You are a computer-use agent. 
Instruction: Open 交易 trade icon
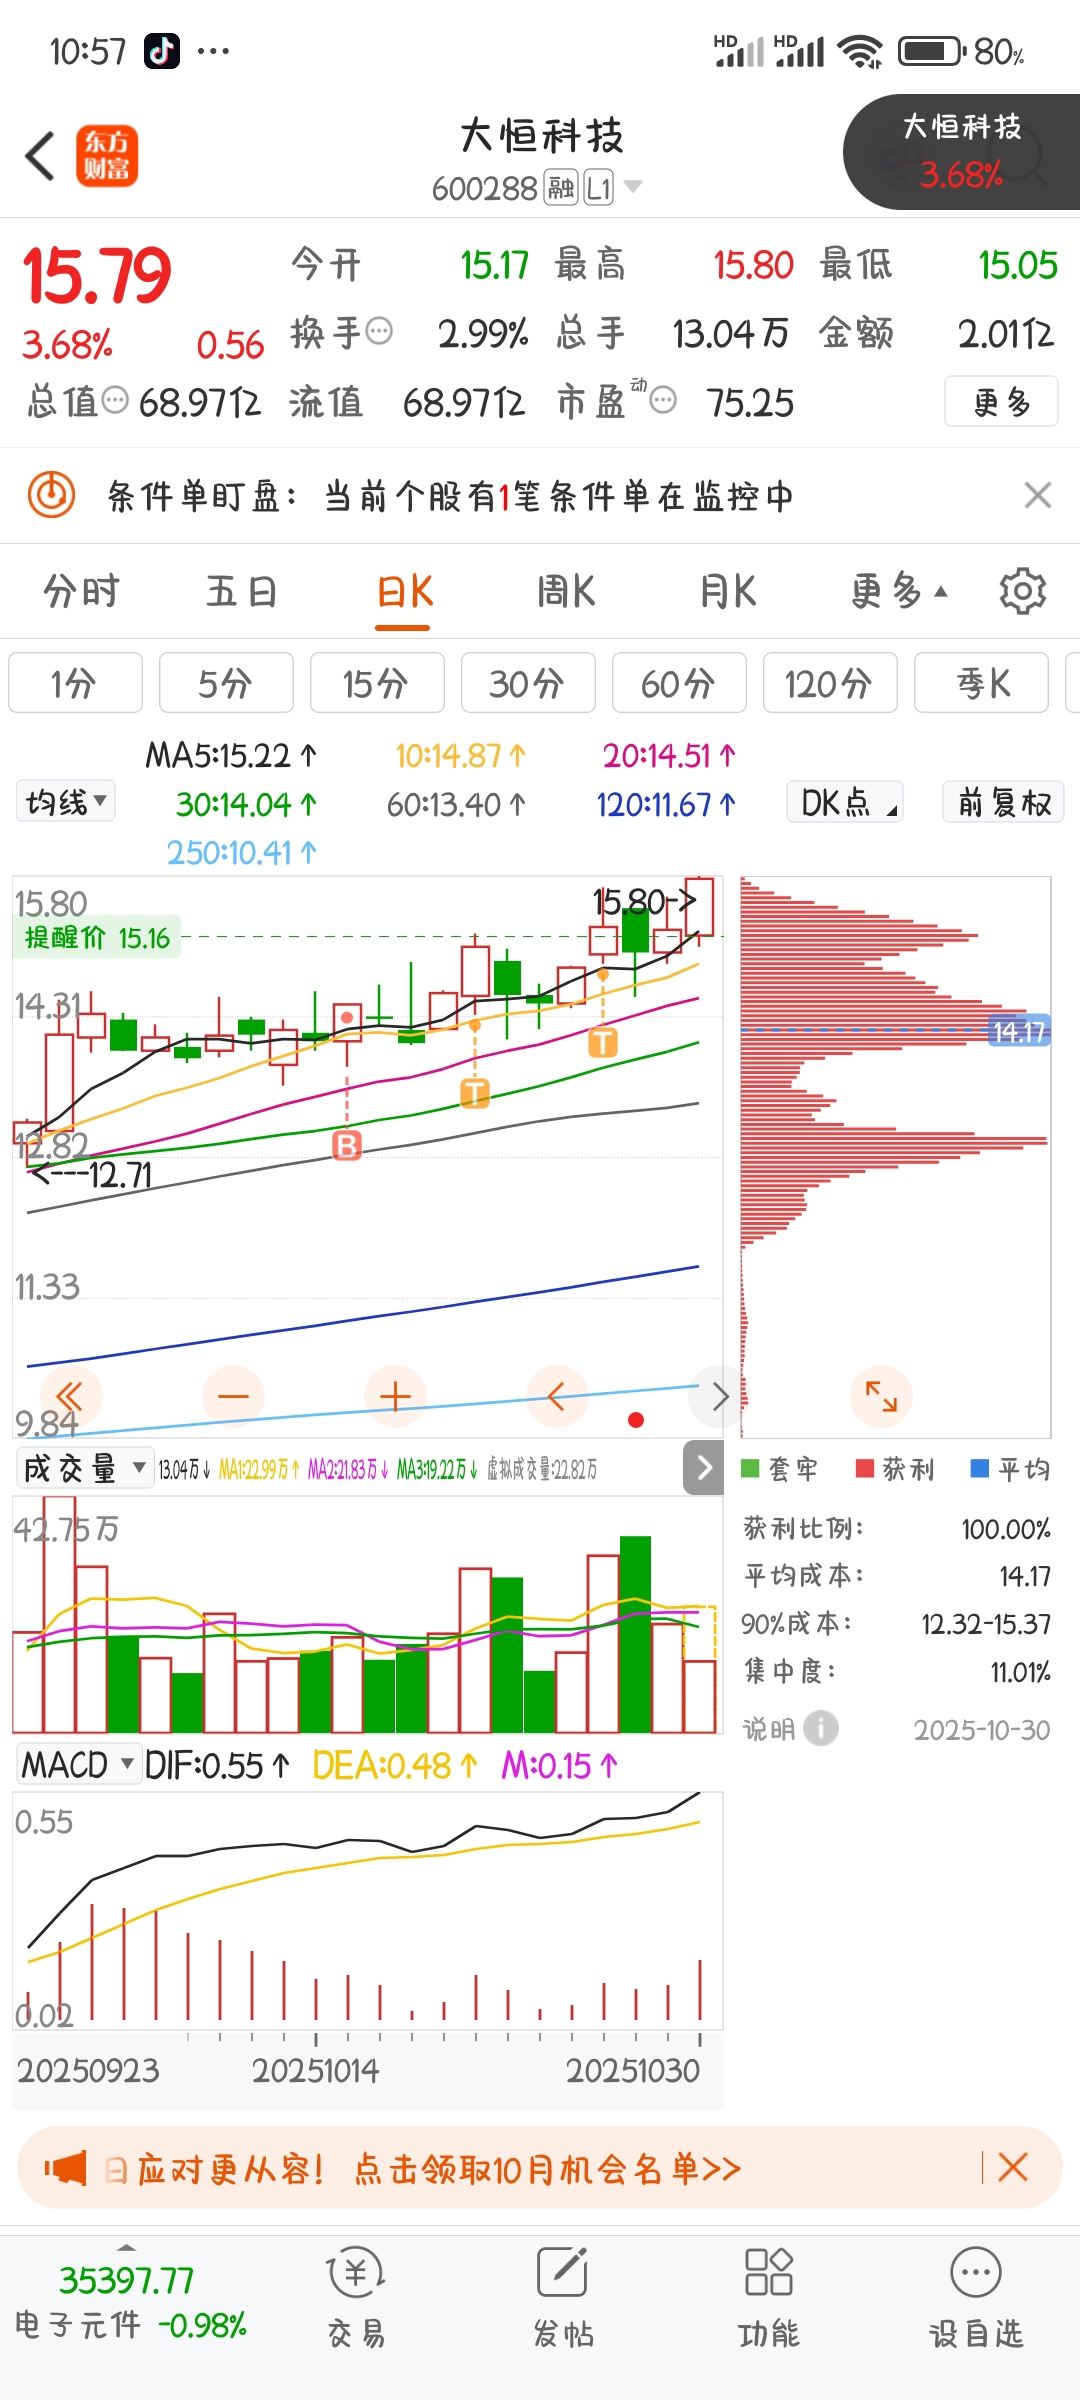[x=356, y=2296]
